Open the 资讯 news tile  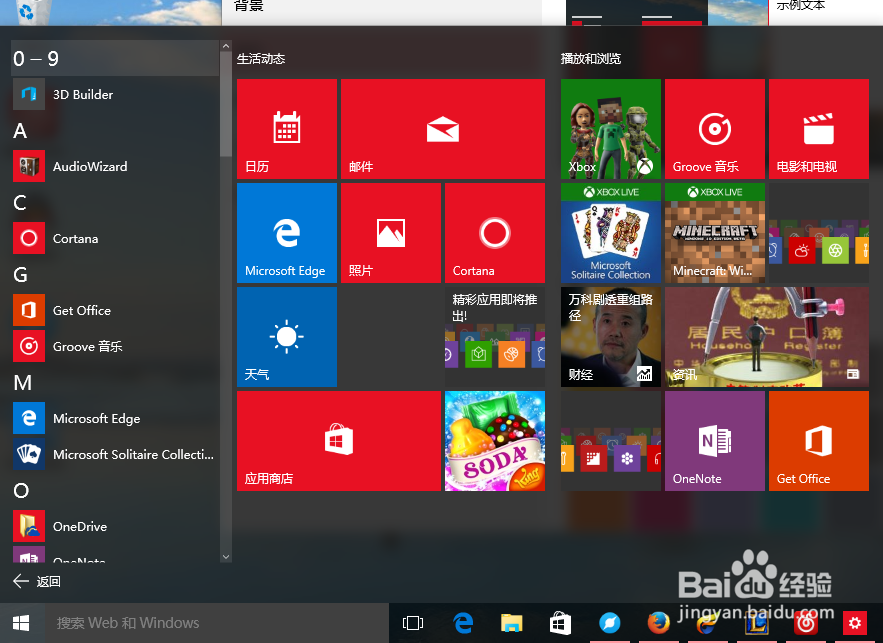tap(767, 337)
